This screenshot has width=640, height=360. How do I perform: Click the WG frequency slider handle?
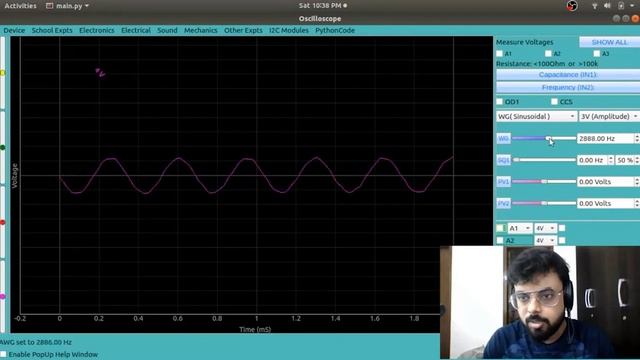click(x=549, y=138)
